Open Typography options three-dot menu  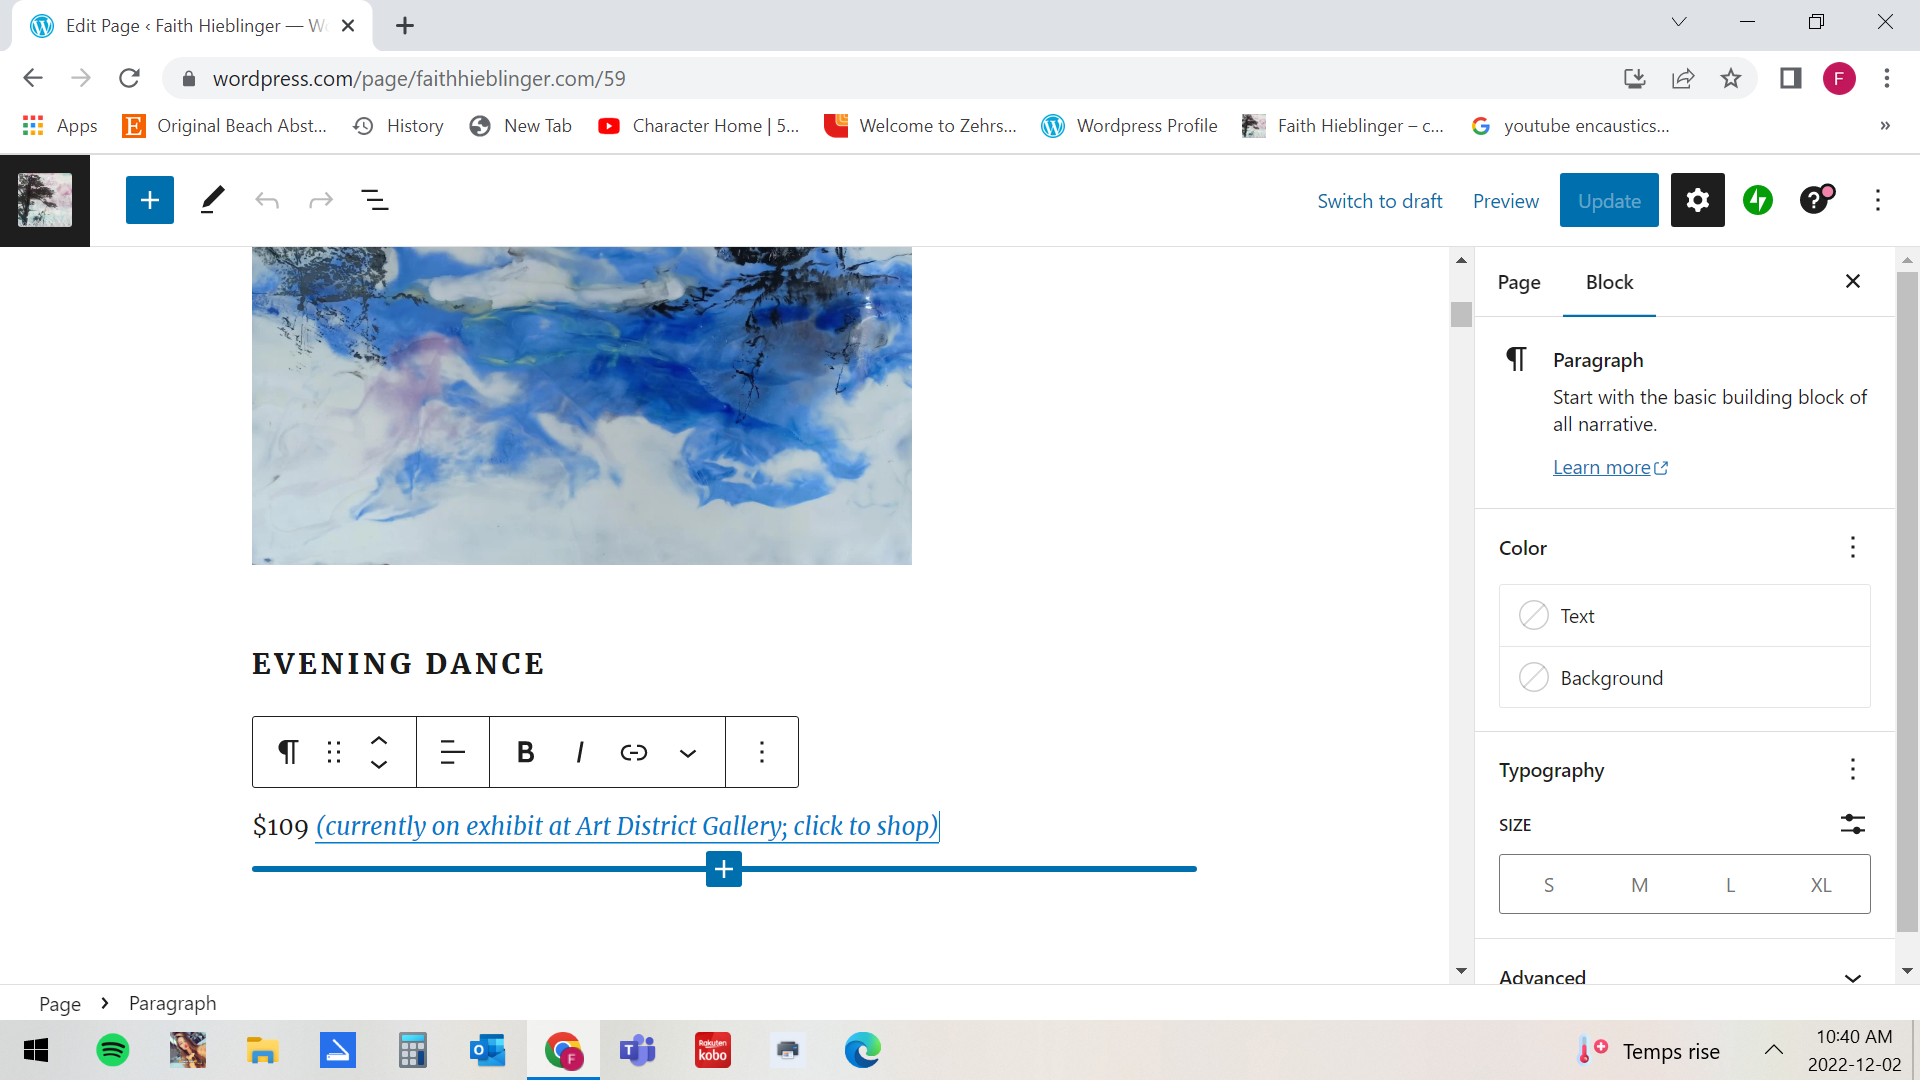1852,769
